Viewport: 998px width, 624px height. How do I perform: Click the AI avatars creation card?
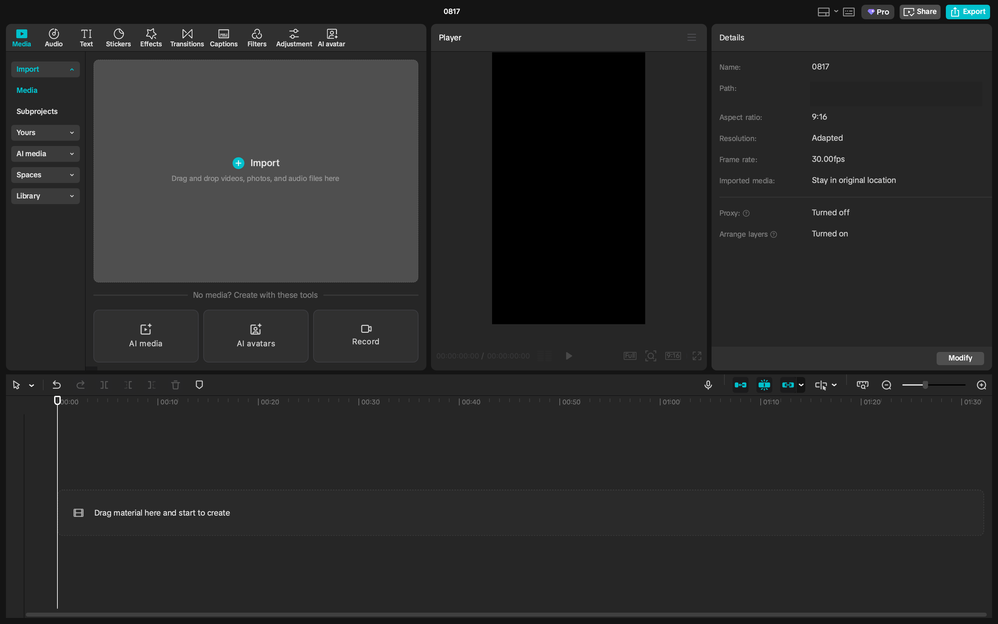pyautogui.click(x=256, y=336)
